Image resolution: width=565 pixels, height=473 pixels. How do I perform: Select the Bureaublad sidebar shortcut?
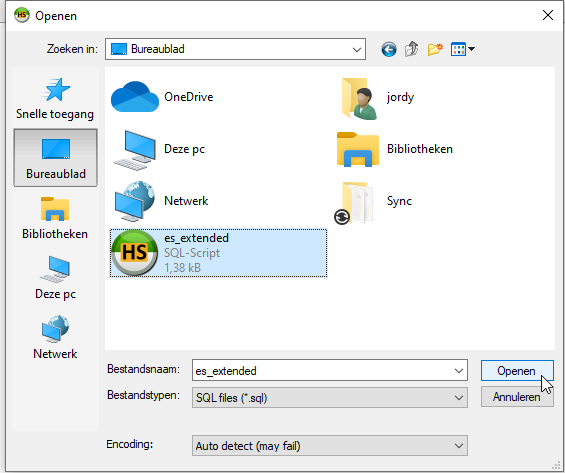pos(55,158)
